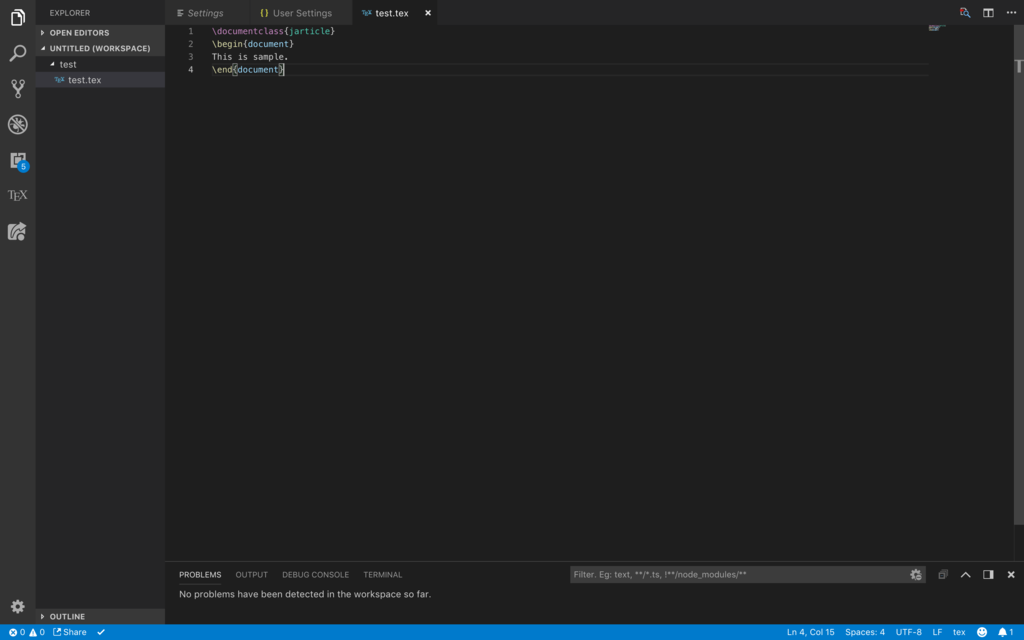The image size is (1024, 640).
Task: Click the \documentclass{jarticle} code line
Action: (273, 31)
